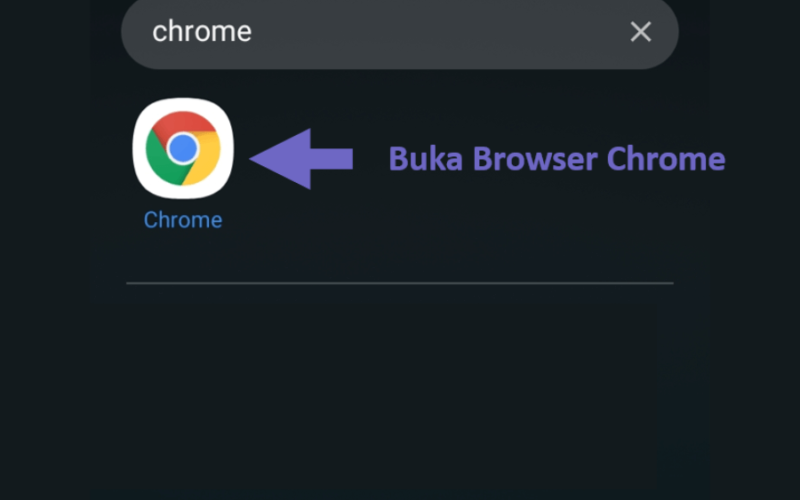Image resolution: width=800 pixels, height=500 pixels.
Task: Tap the blue "Chrome" label under the icon
Action: point(183,220)
